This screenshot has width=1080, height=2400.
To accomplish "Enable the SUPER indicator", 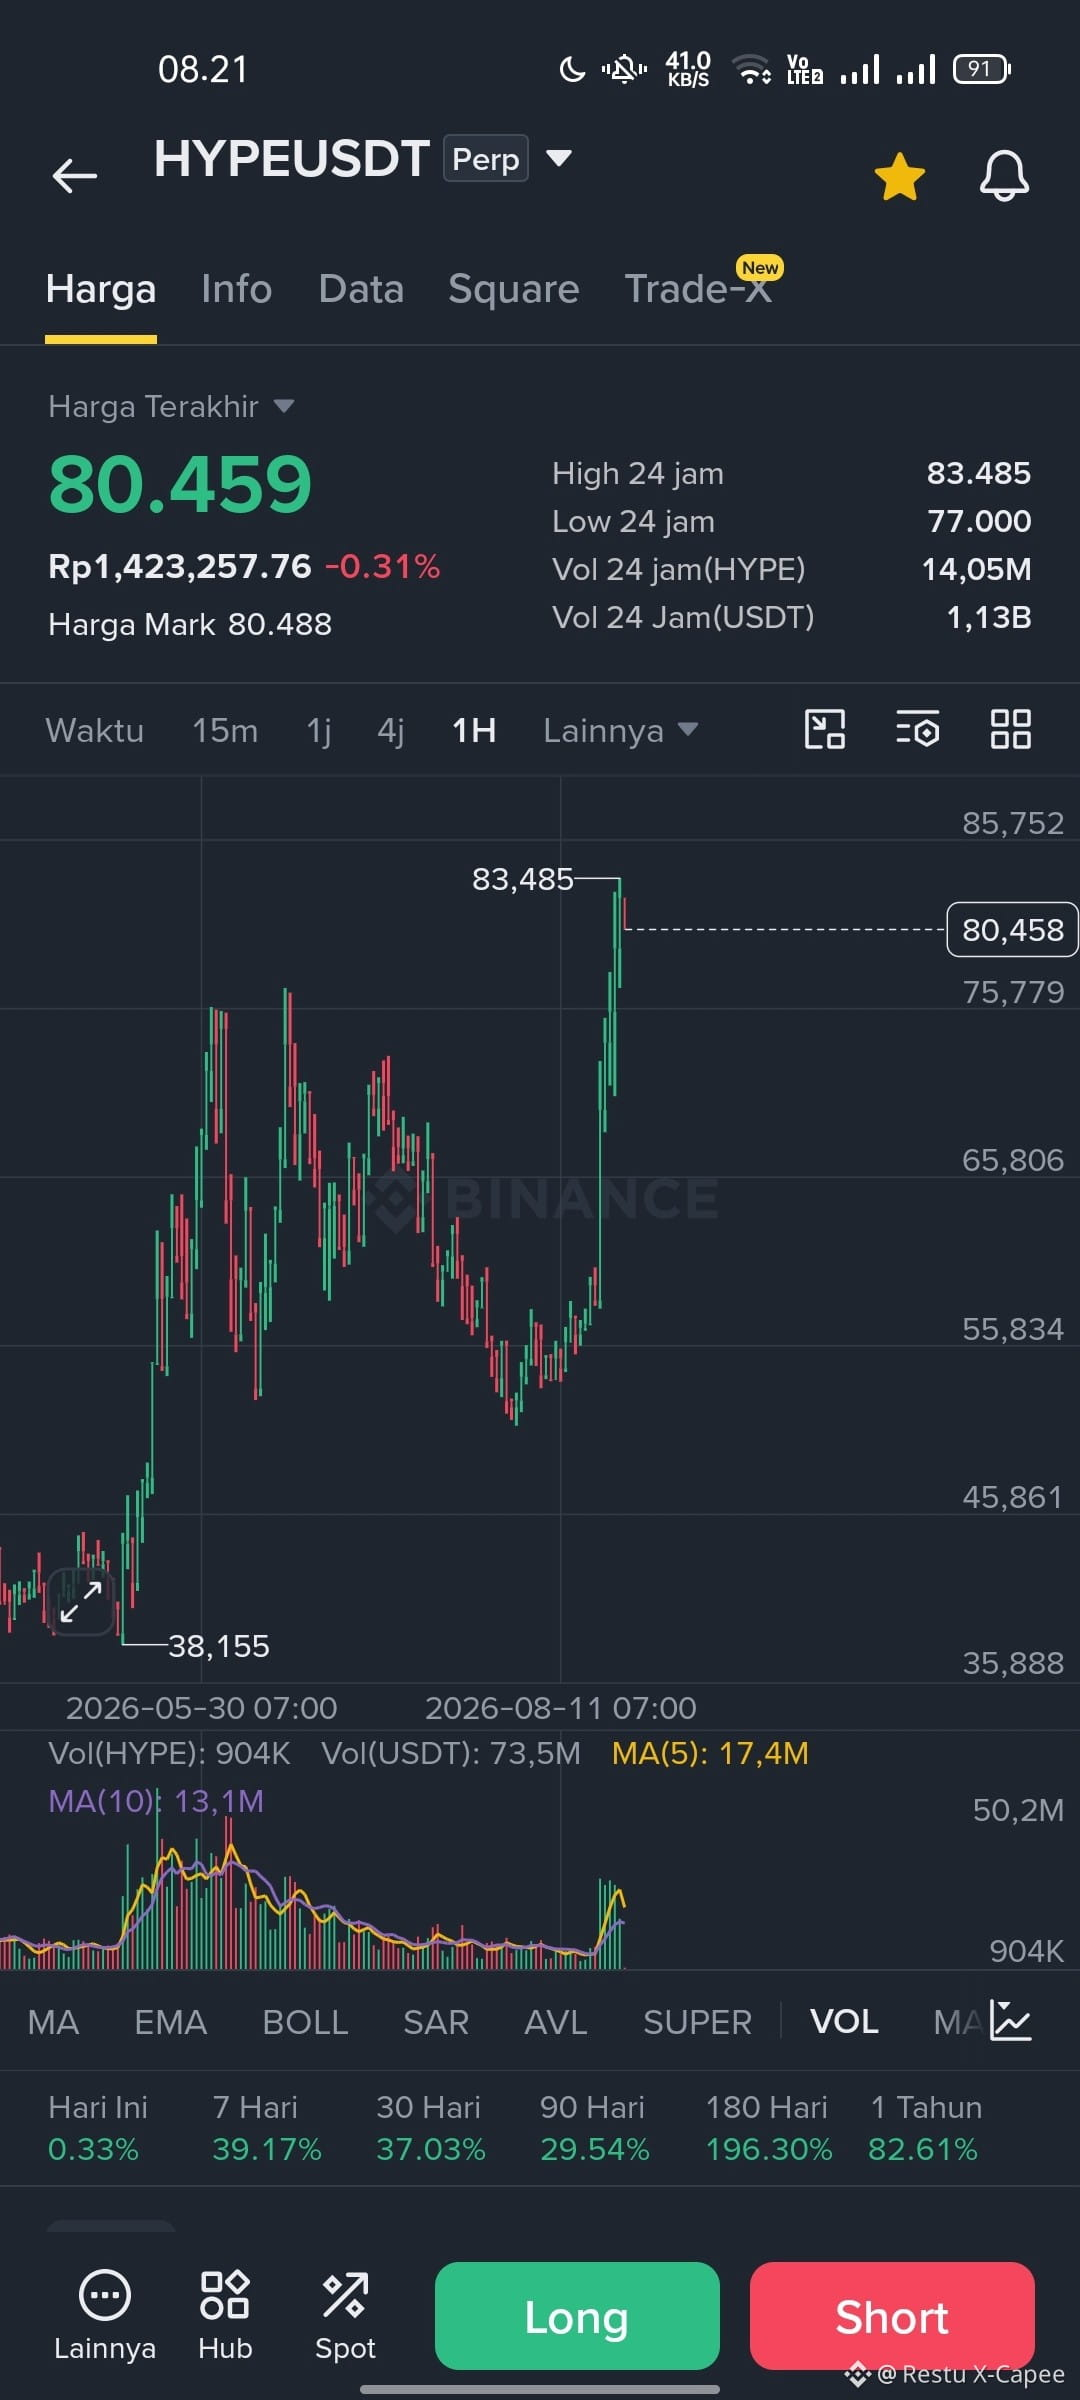I will [x=697, y=2022].
